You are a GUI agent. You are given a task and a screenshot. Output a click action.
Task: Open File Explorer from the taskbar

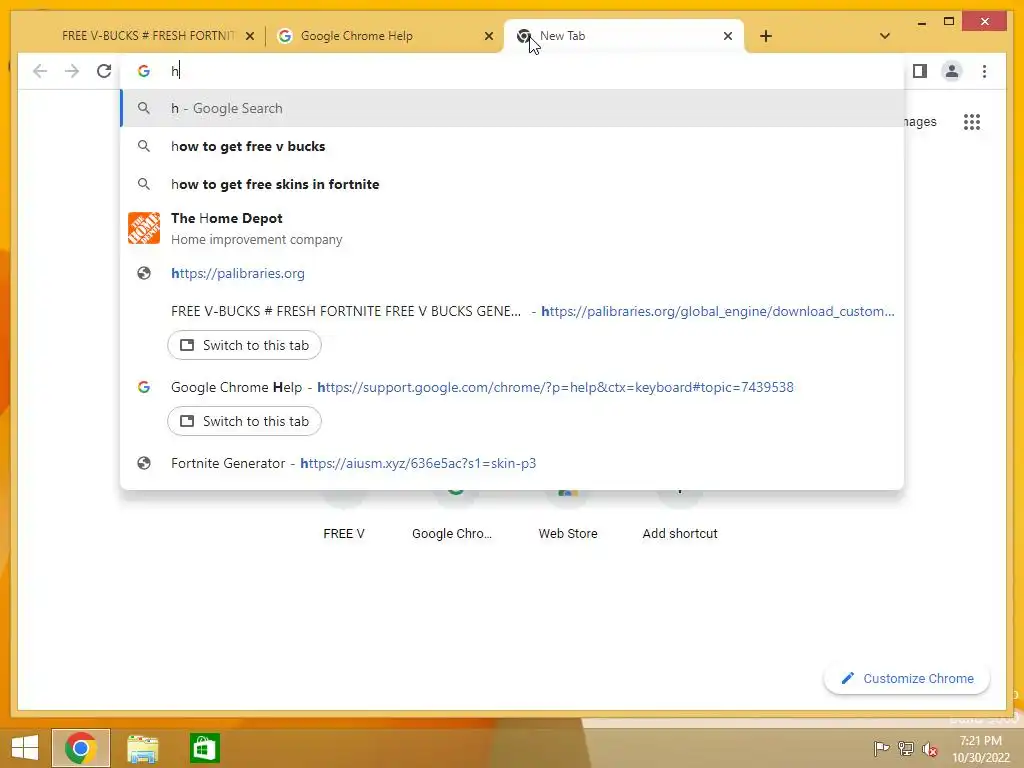coord(143,748)
